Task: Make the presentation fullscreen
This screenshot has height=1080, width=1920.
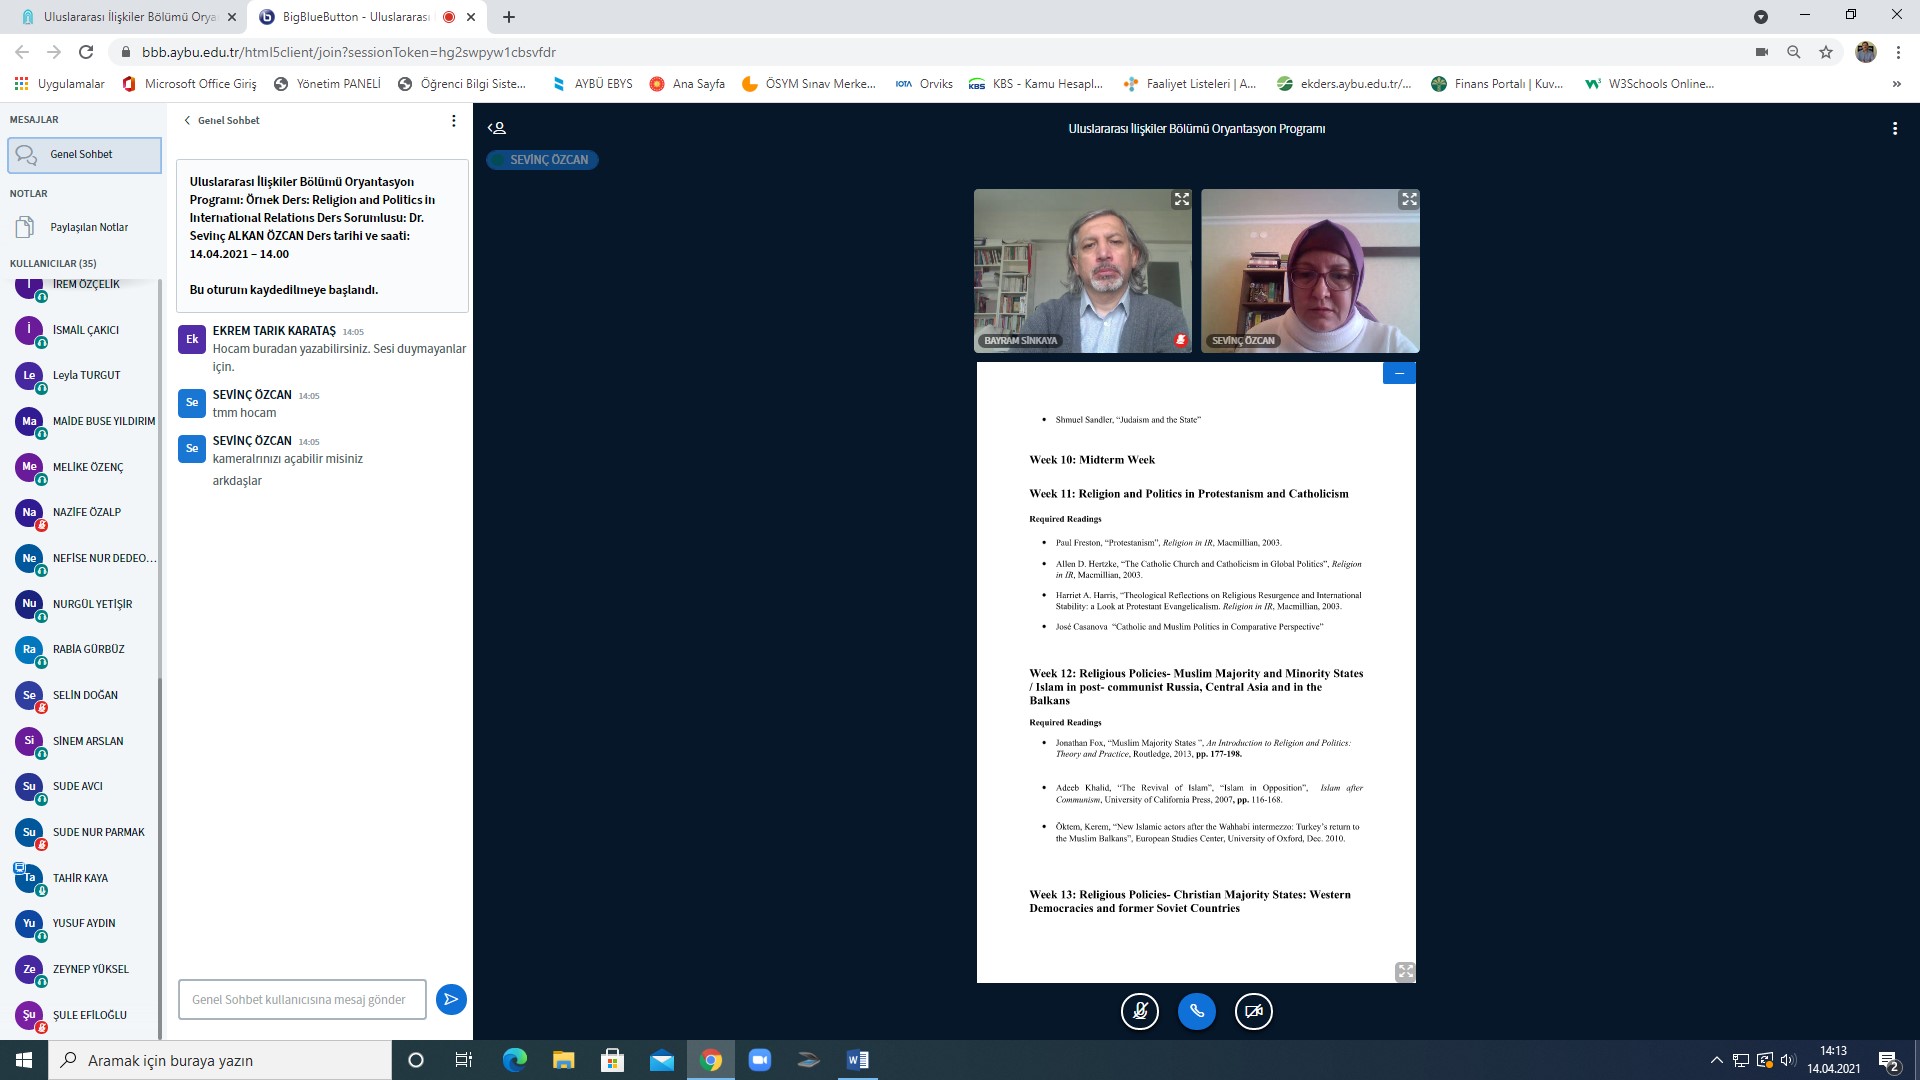Action: pos(1405,971)
